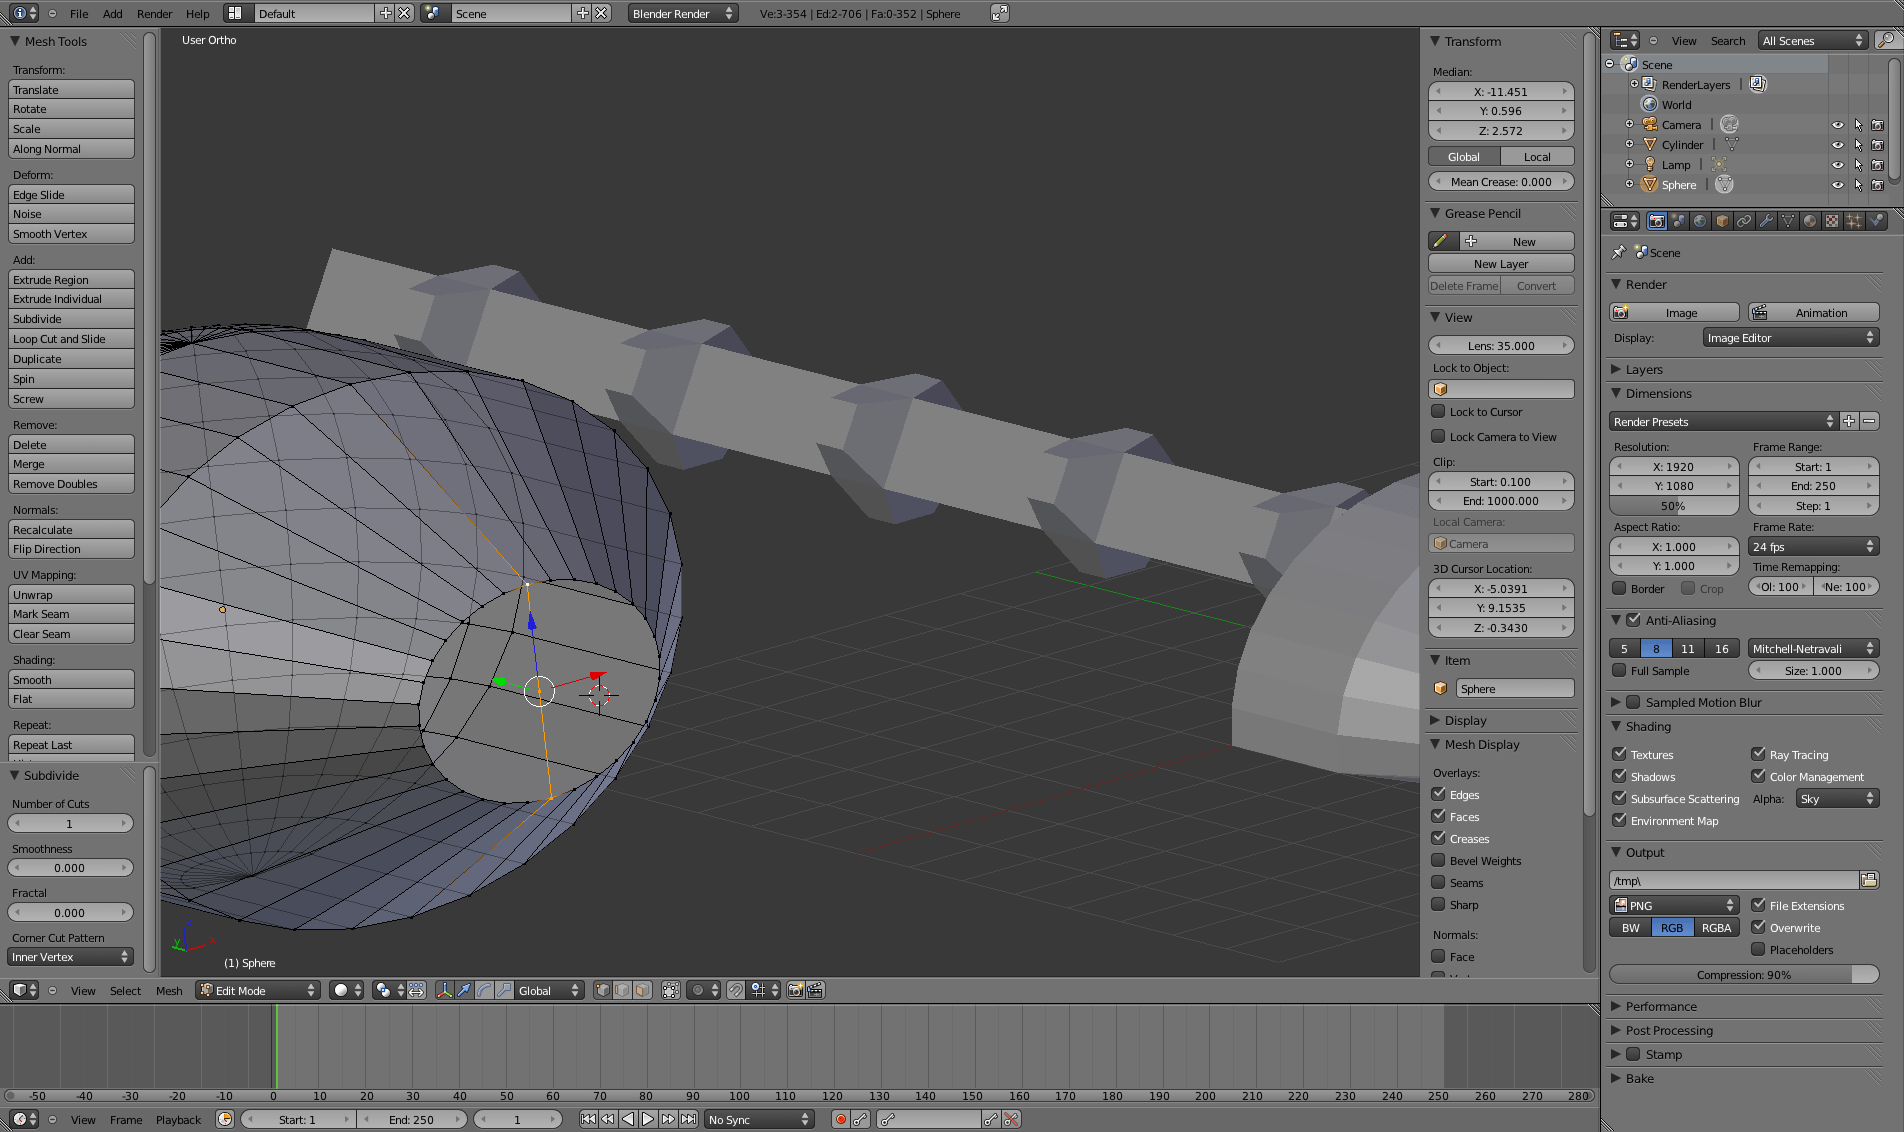Screen dimensions: 1904x1132
Task: Open the Material sphere properties tab
Action: pyautogui.click(x=1809, y=221)
